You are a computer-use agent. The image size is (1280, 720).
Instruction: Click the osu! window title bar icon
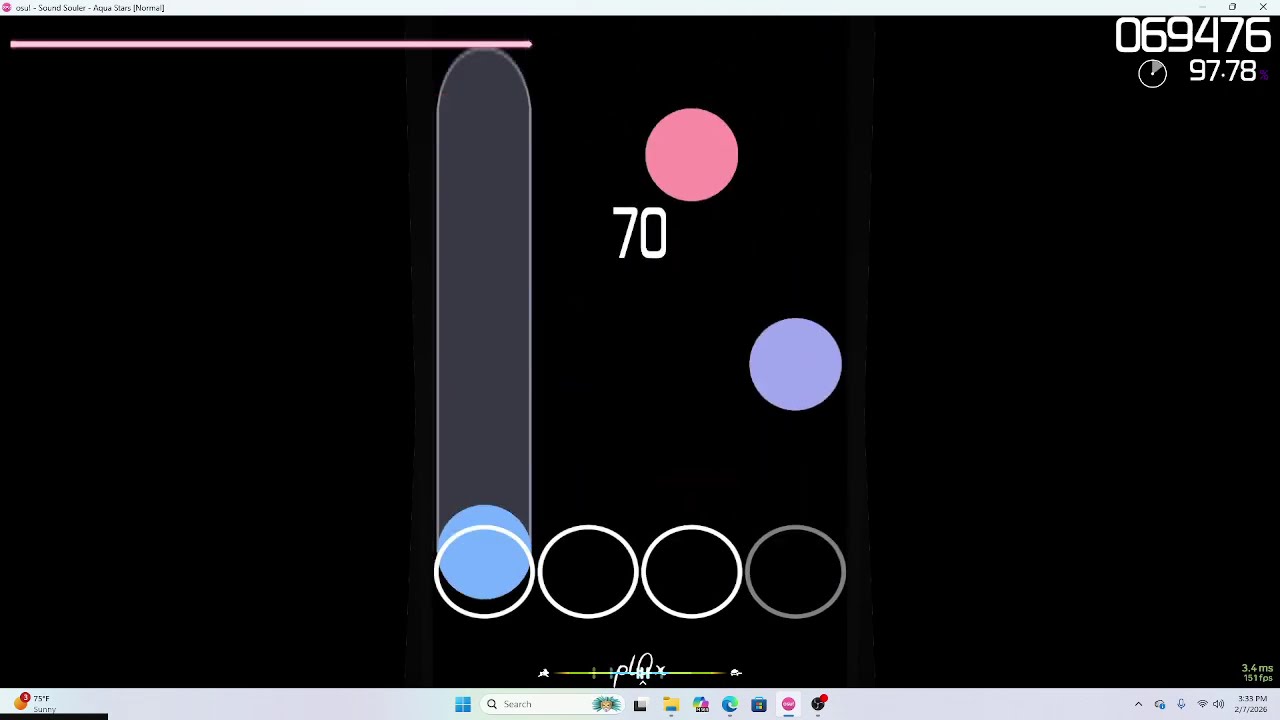[x=7, y=7]
